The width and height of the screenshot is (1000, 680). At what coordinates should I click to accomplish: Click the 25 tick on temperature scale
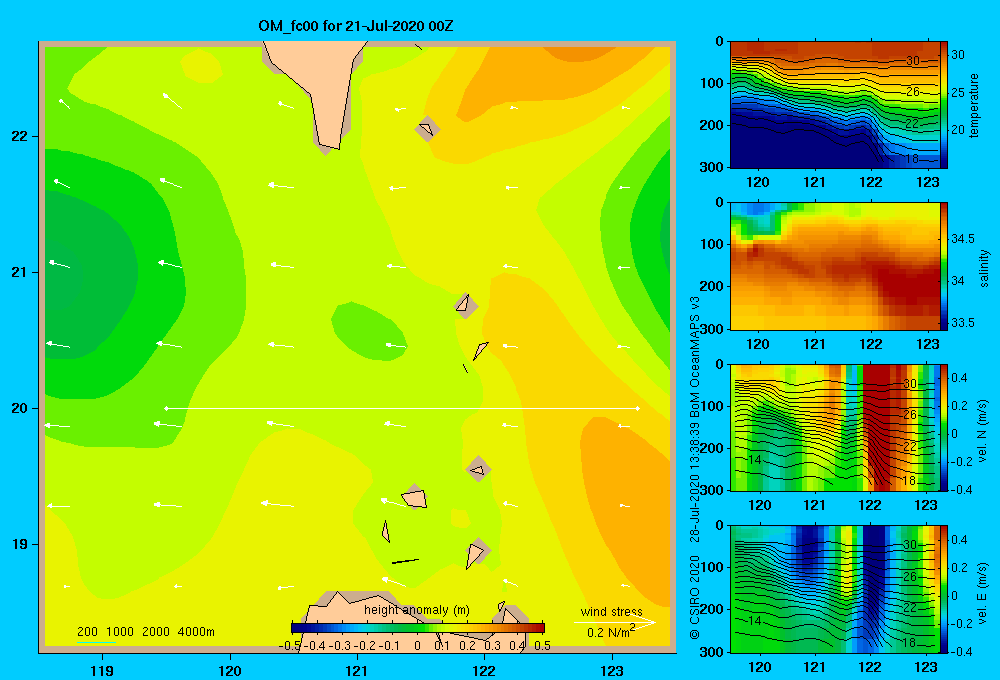click(x=958, y=92)
